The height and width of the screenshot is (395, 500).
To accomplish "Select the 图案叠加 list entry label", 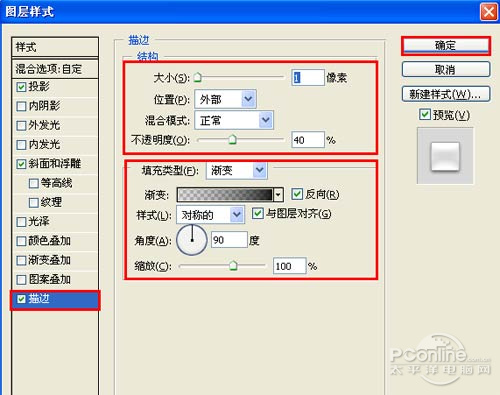I will (49, 279).
